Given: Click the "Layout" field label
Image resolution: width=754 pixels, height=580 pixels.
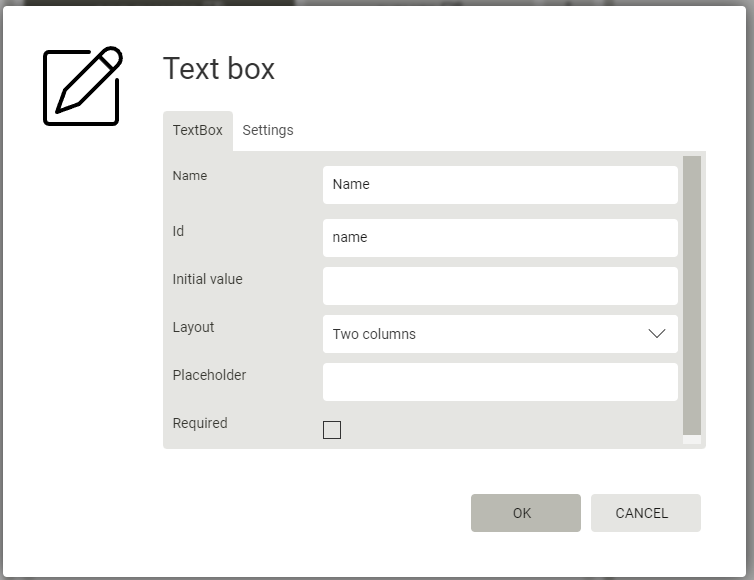Looking at the screenshot, I should pos(193,327).
